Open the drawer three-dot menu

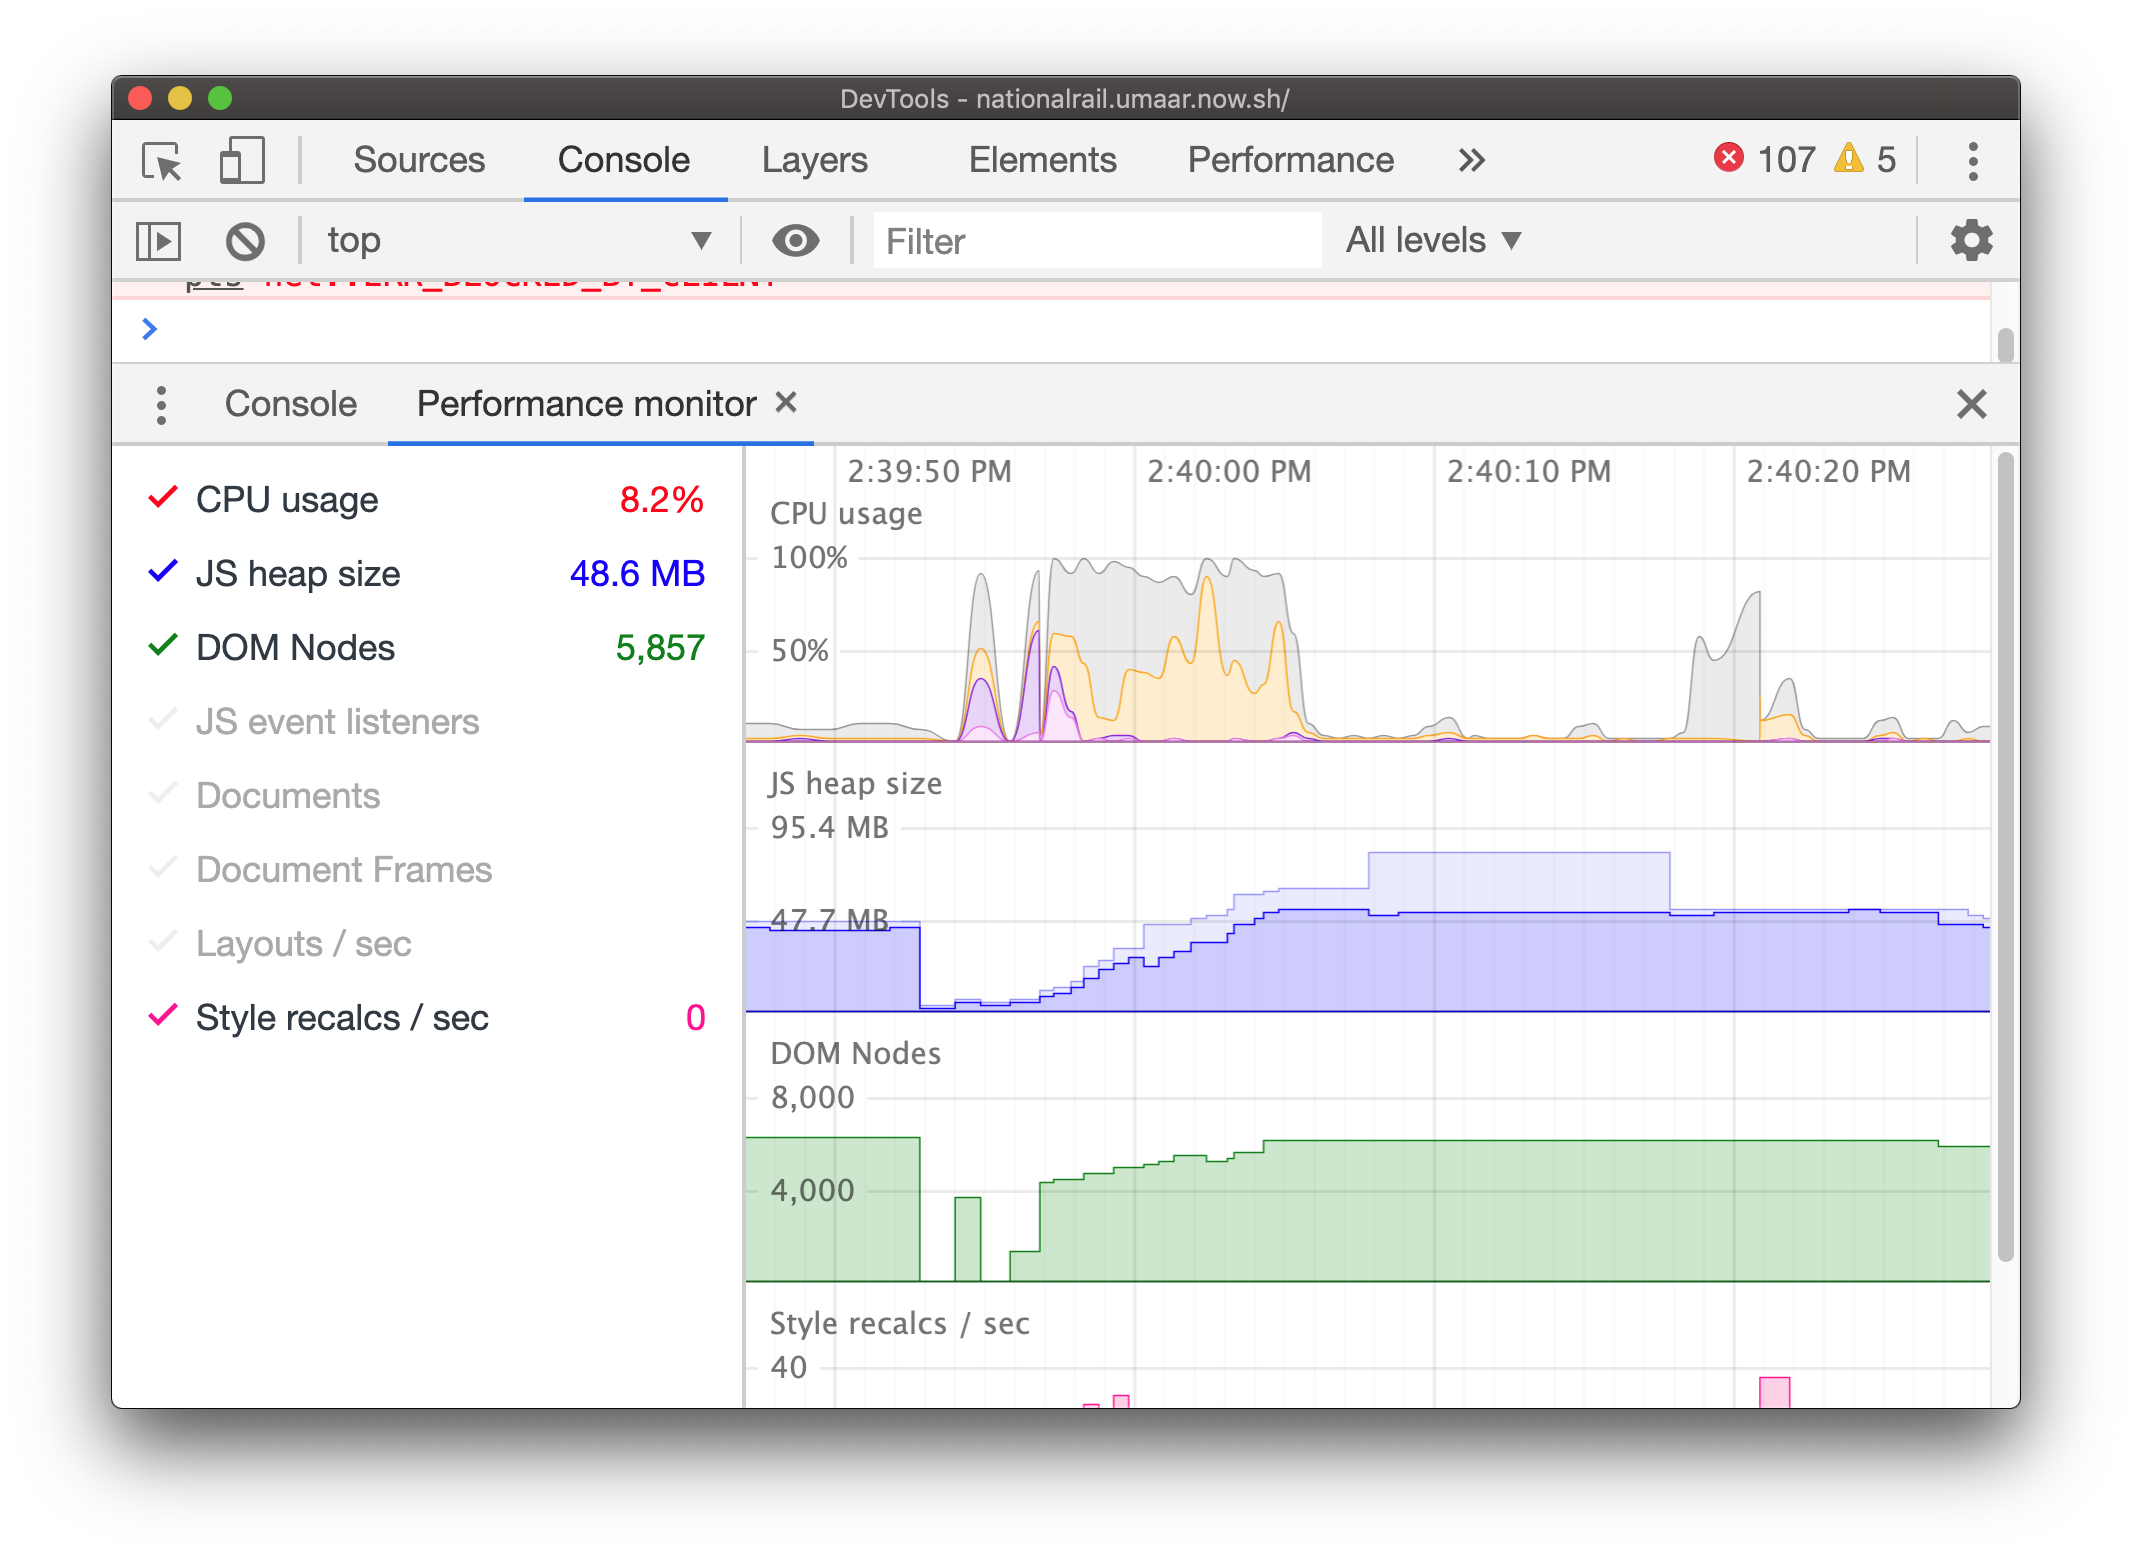pos(161,405)
